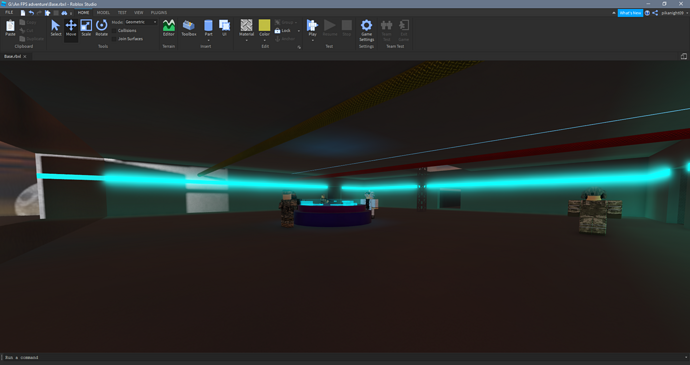Screen dimensions: 690x365
Task: Click the round help icon beside What's New
Action: 647,13
